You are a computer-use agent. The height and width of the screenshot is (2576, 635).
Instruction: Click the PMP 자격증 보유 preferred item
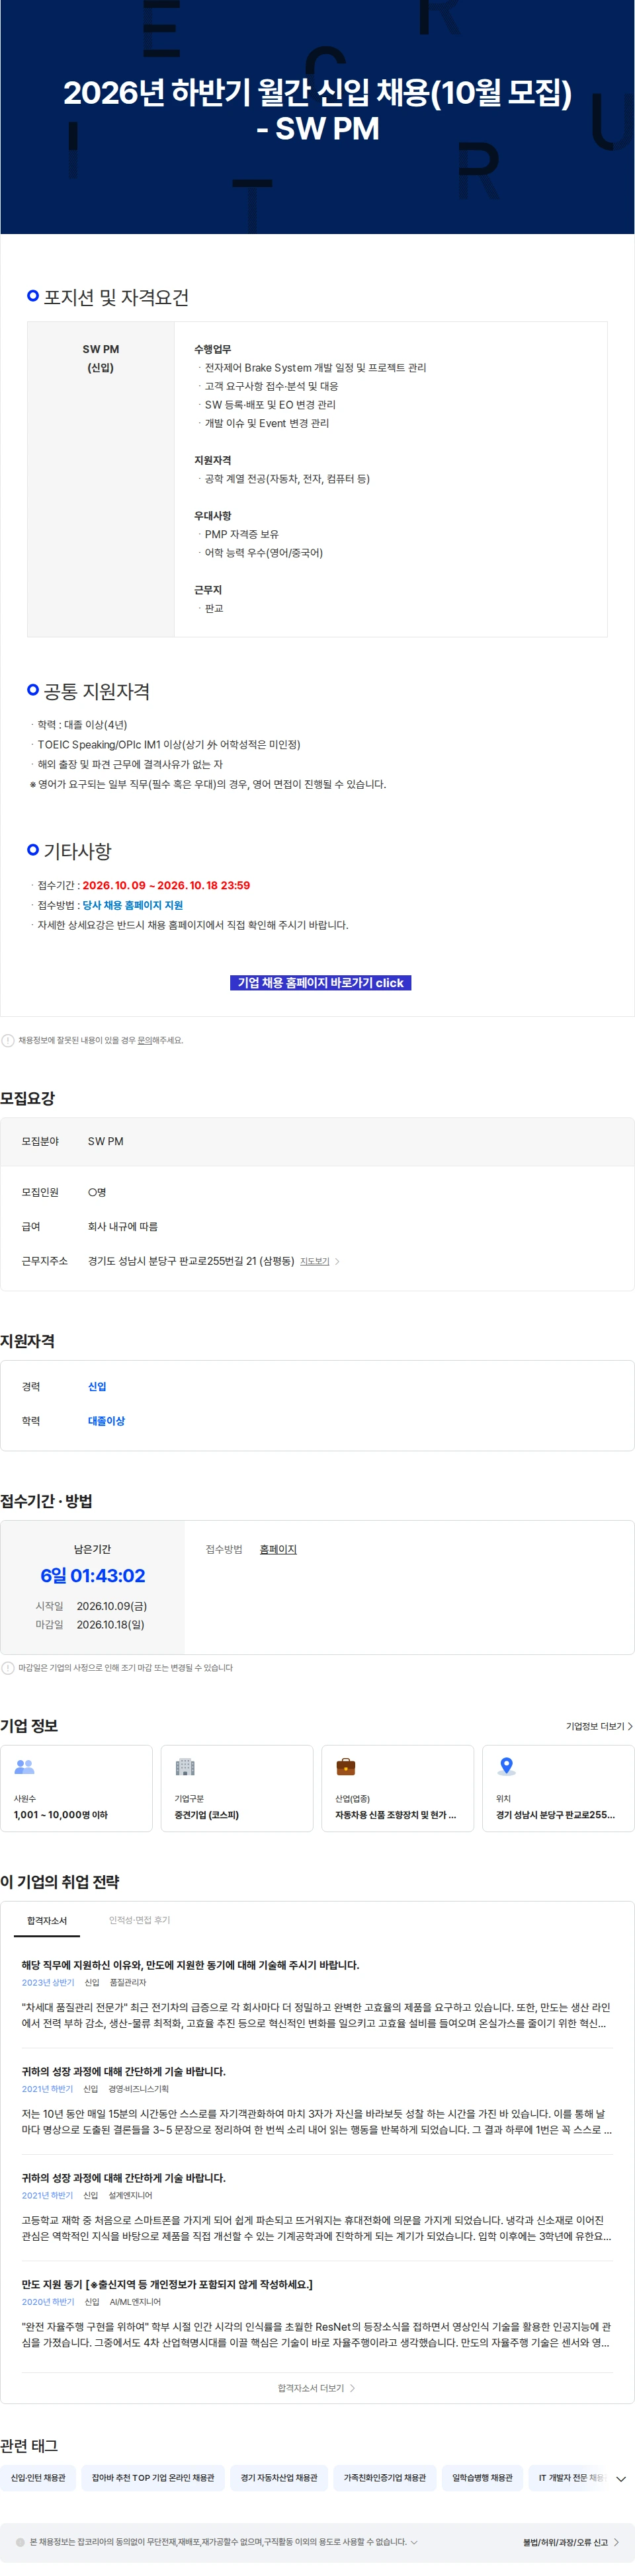[241, 534]
